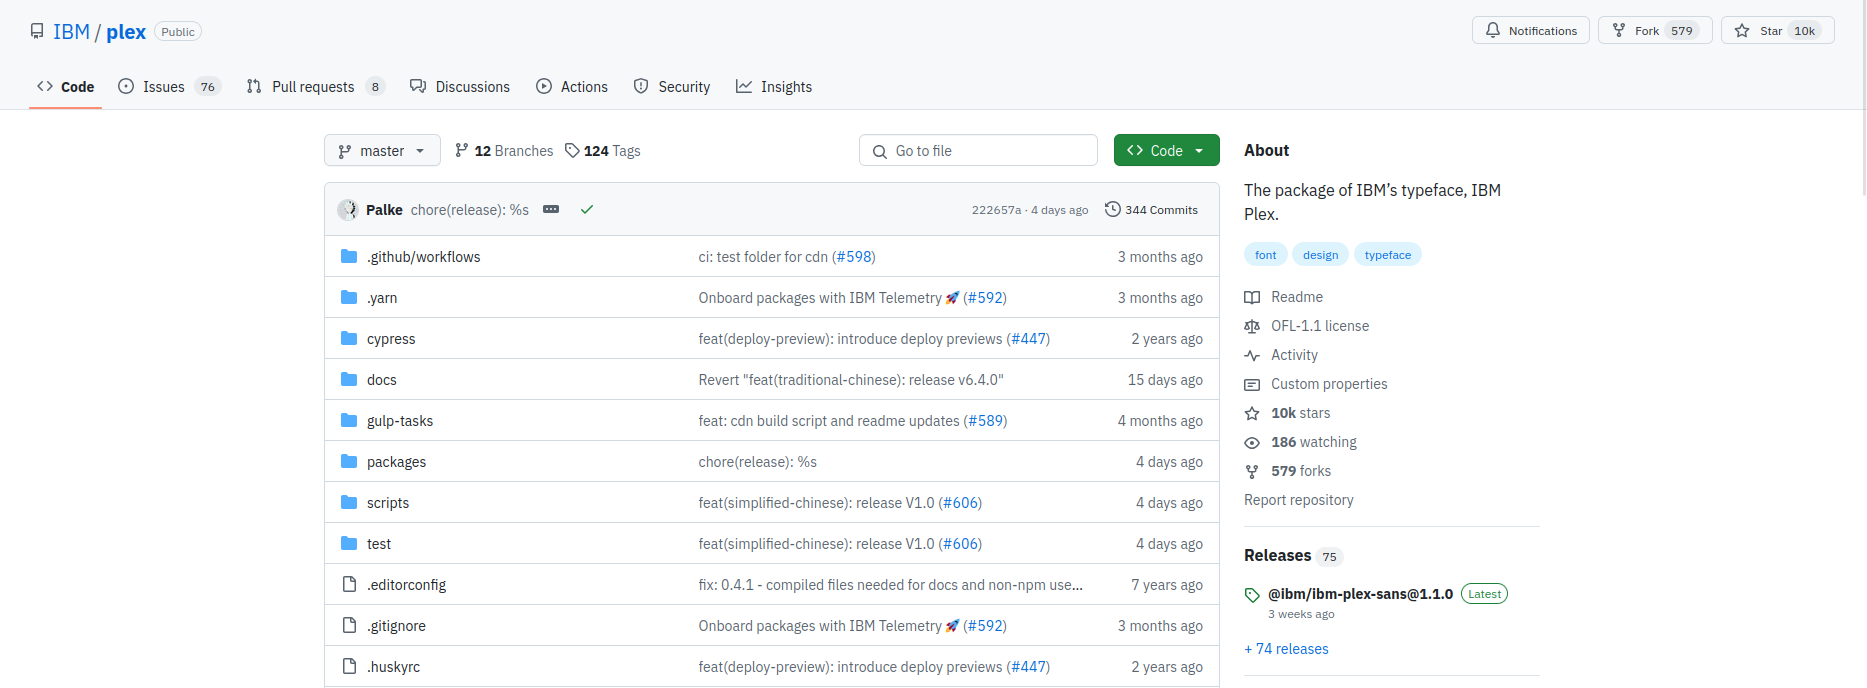
Task: Select the typeface topic tag
Action: 1388,255
